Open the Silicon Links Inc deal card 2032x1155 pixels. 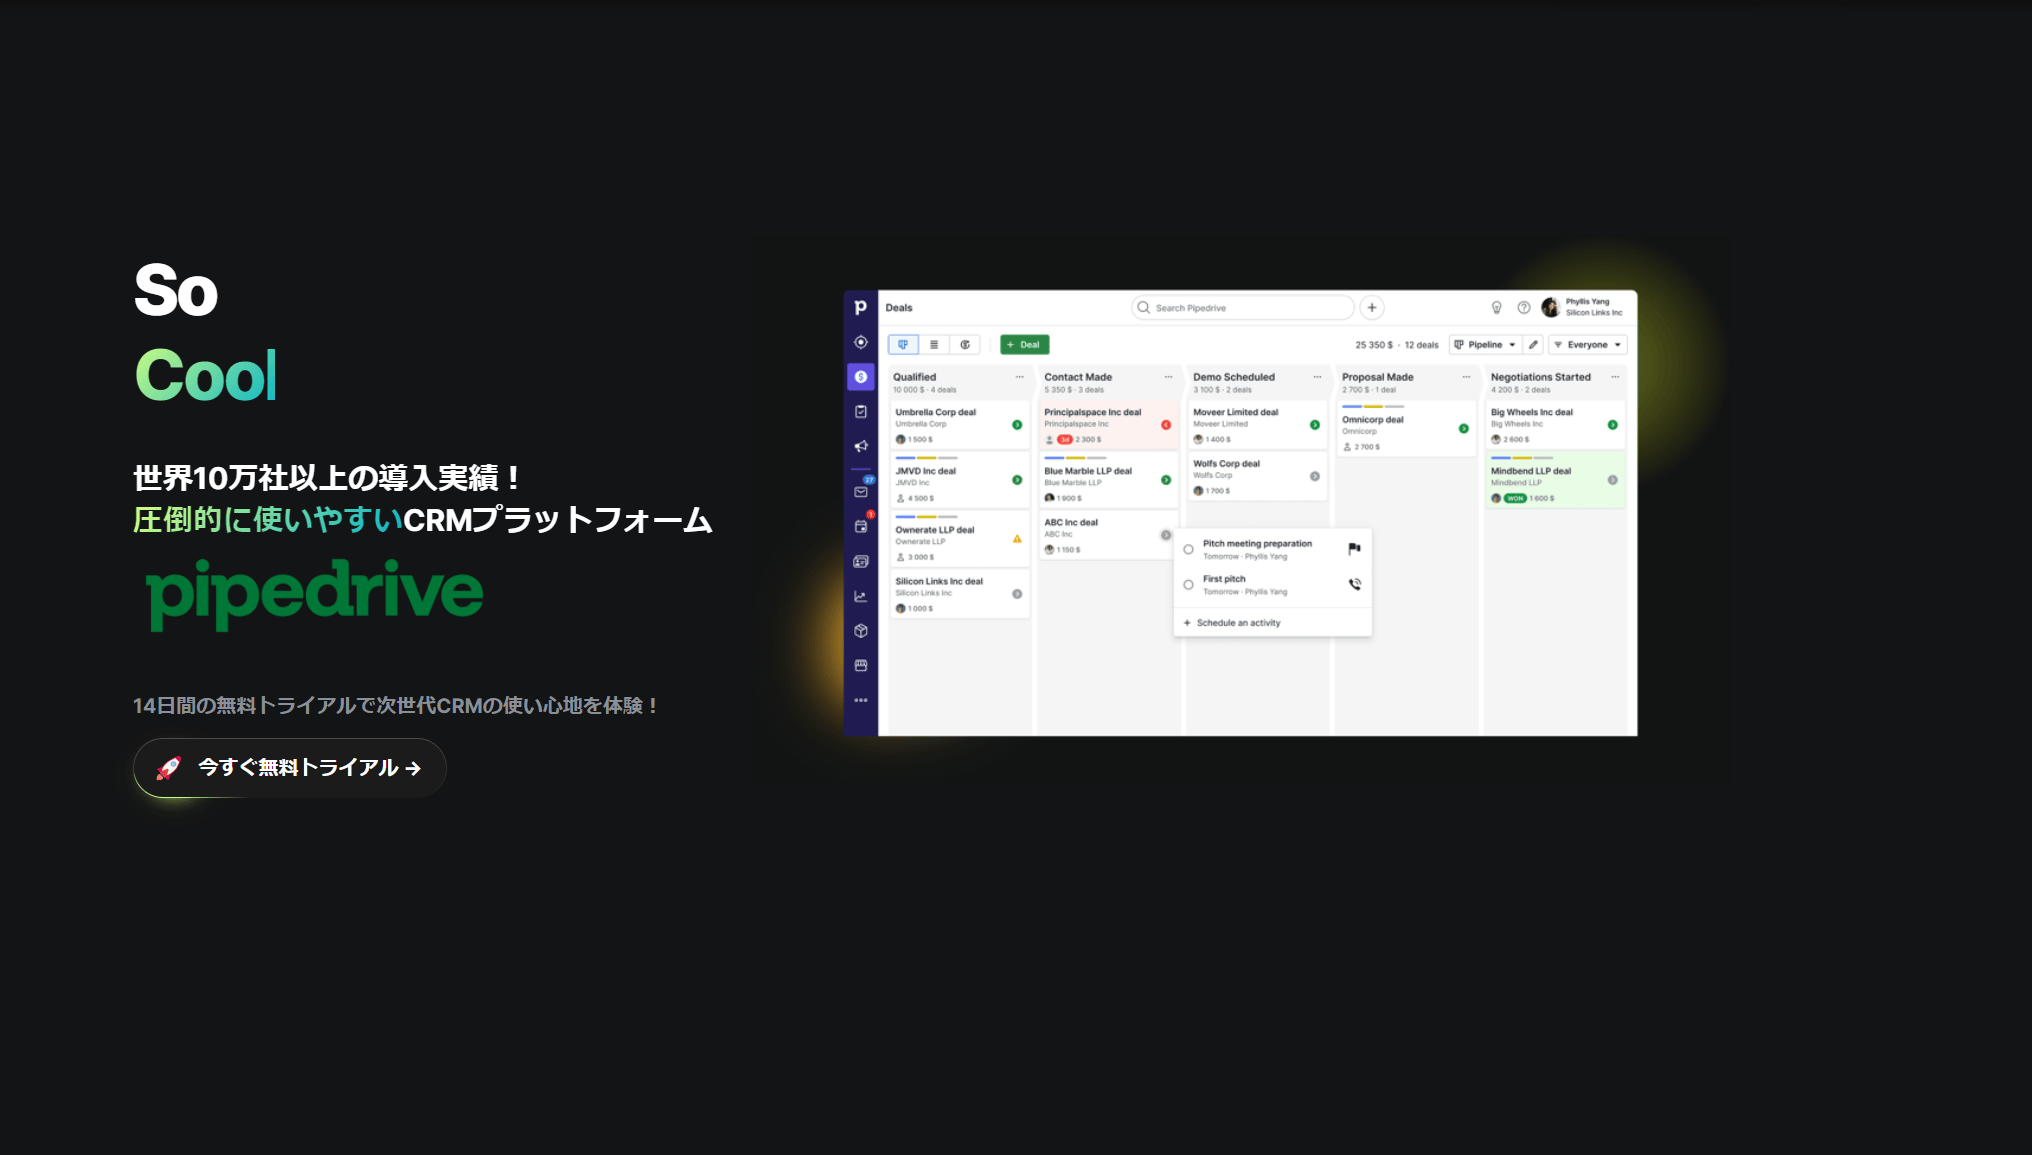958,594
